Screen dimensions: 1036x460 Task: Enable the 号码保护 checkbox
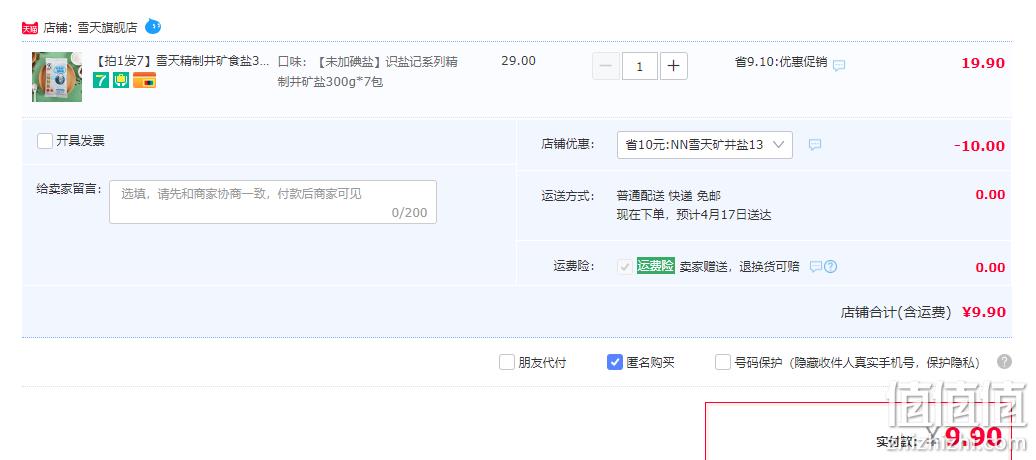[x=723, y=362]
